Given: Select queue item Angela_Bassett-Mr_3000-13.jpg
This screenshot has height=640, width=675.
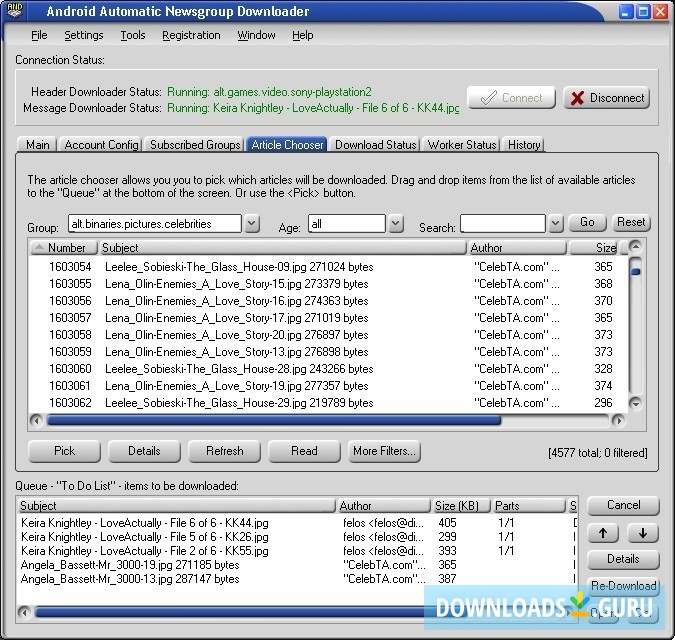Looking at the screenshot, I should click(297, 579).
